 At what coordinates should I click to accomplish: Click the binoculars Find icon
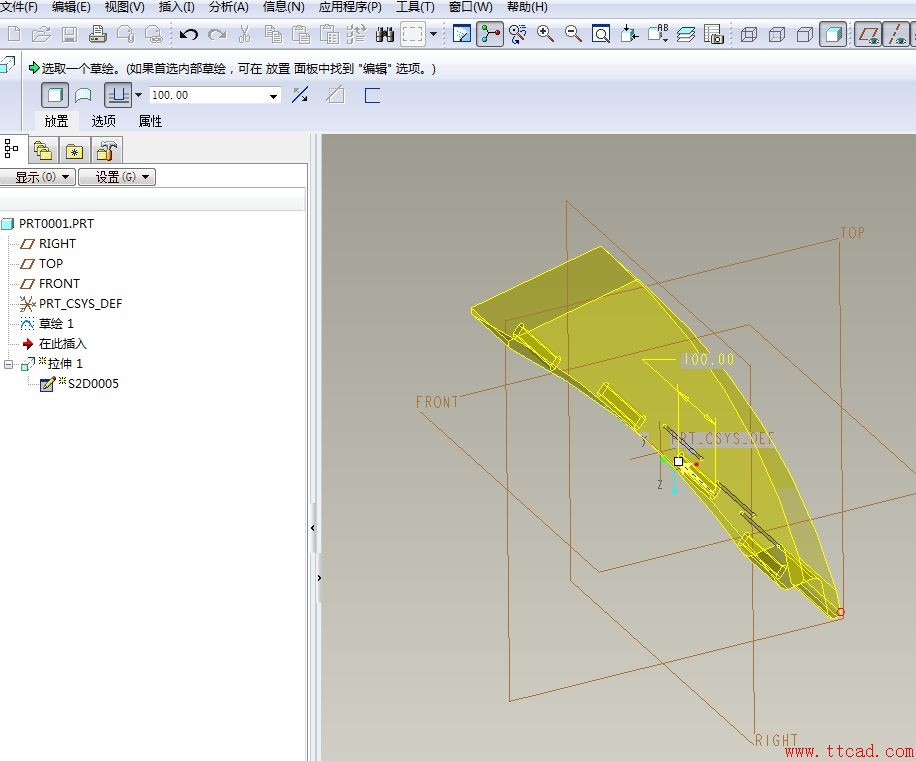[x=385, y=35]
